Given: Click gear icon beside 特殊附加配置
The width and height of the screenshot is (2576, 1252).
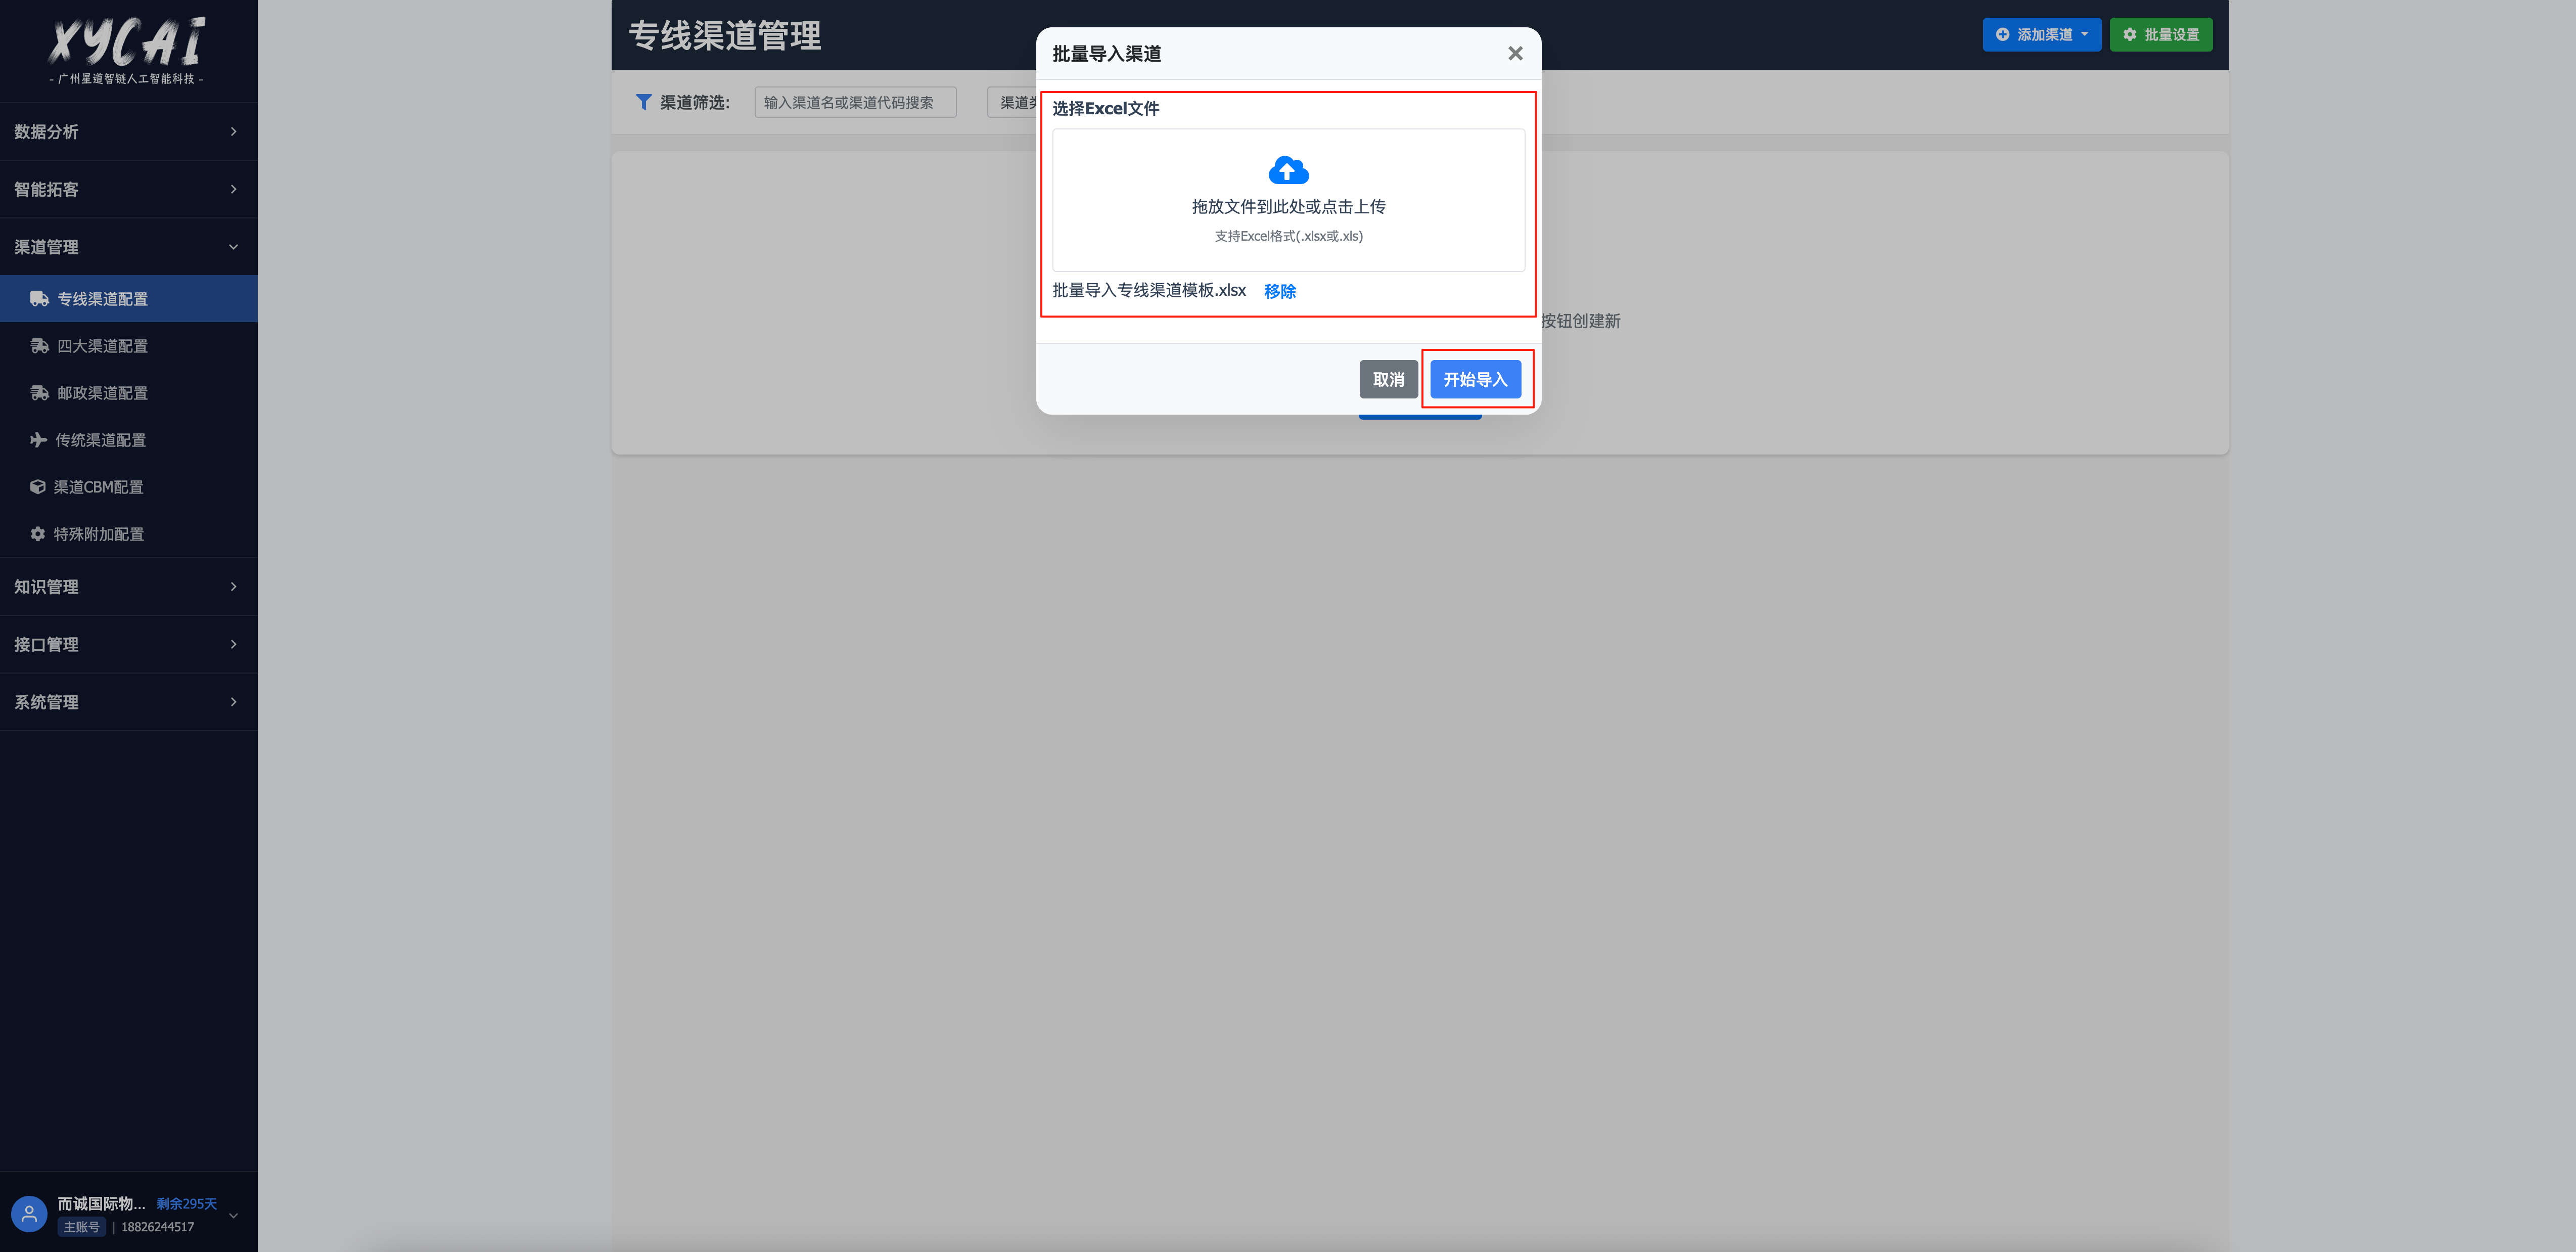Looking at the screenshot, I should (x=37, y=533).
